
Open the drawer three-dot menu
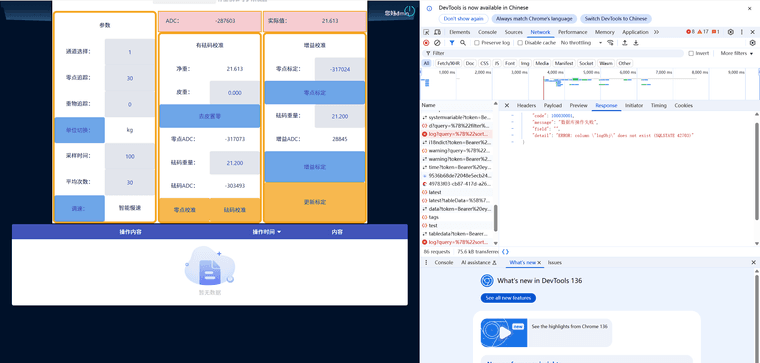pos(426,262)
